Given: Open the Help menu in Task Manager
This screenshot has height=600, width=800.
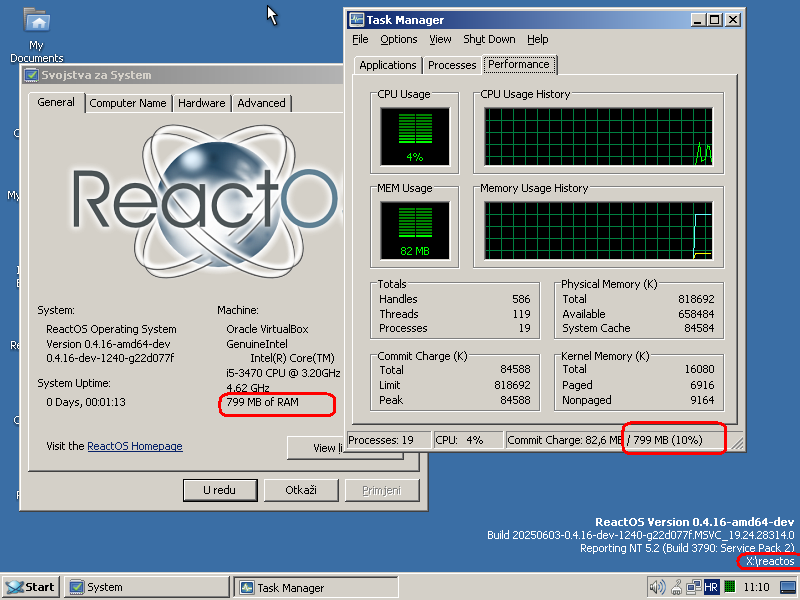Looking at the screenshot, I should tap(538, 39).
